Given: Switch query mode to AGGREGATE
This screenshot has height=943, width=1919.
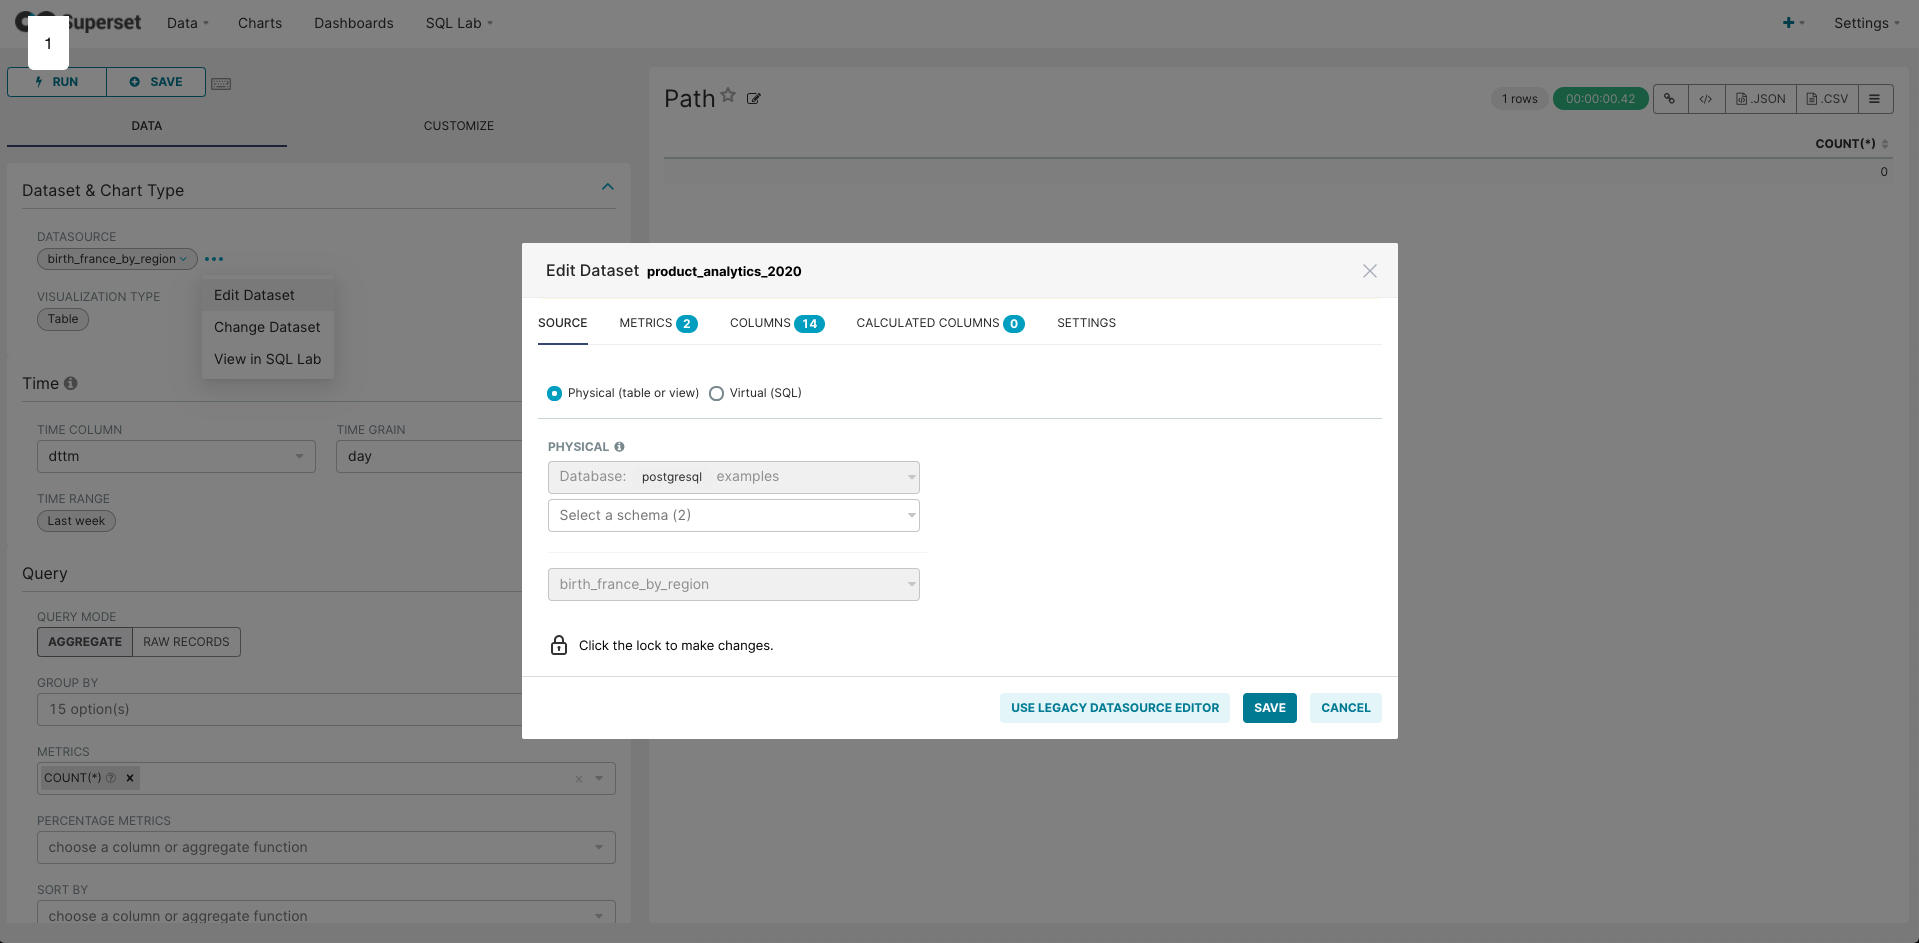Looking at the screenshot, I should 85,642.
